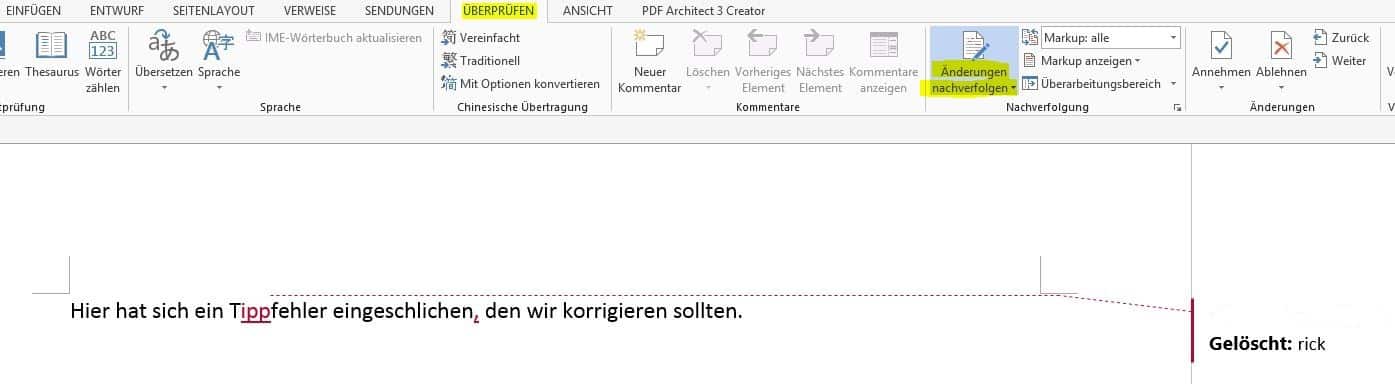This screenshot has width=1395, height=384.
Task: Expand the Löschen dropdown arrow
Action: [x=708, y=88]
